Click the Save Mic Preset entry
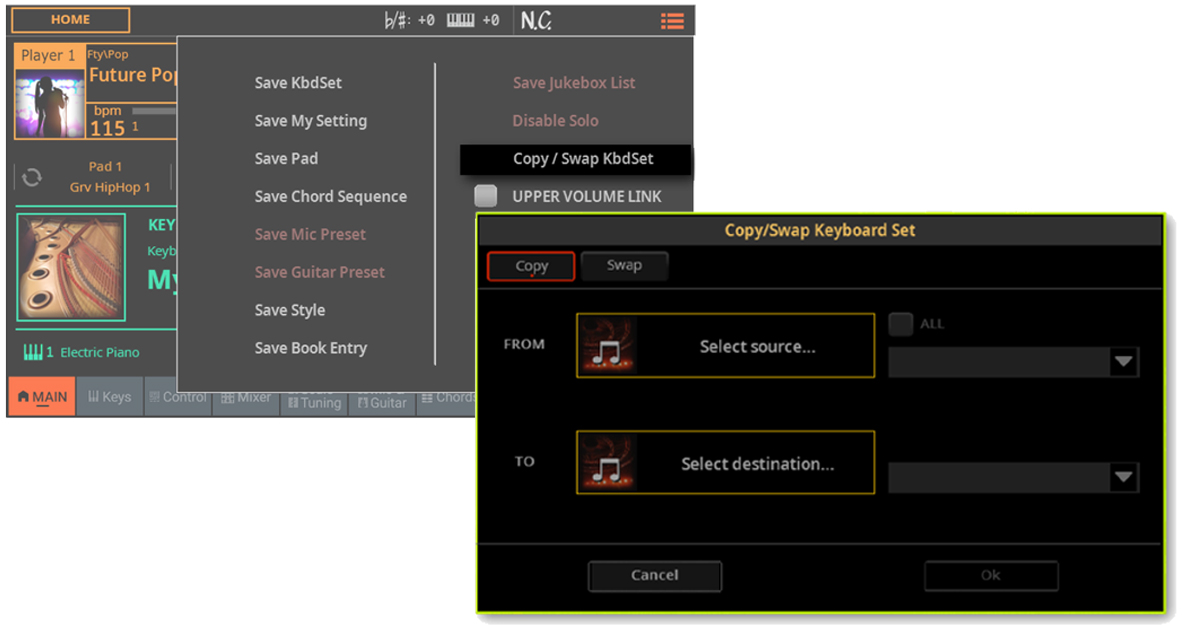The width and height of the screenshot is (1200, 630). pos(310,234)
